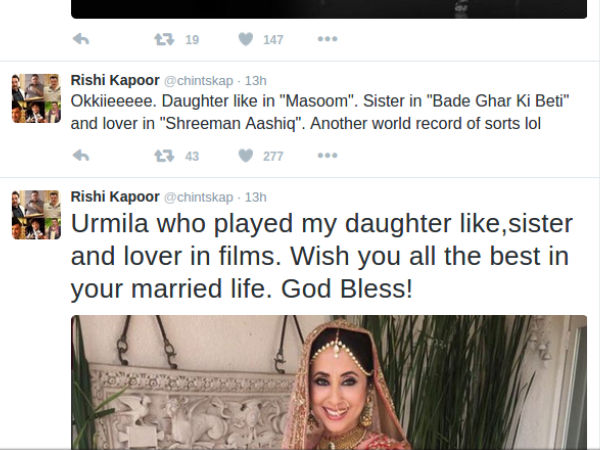This screenshot has width=600, height=450.
Task: Open the 13h timestamp on the Urmila tweet
Action: tap(256, 196)
